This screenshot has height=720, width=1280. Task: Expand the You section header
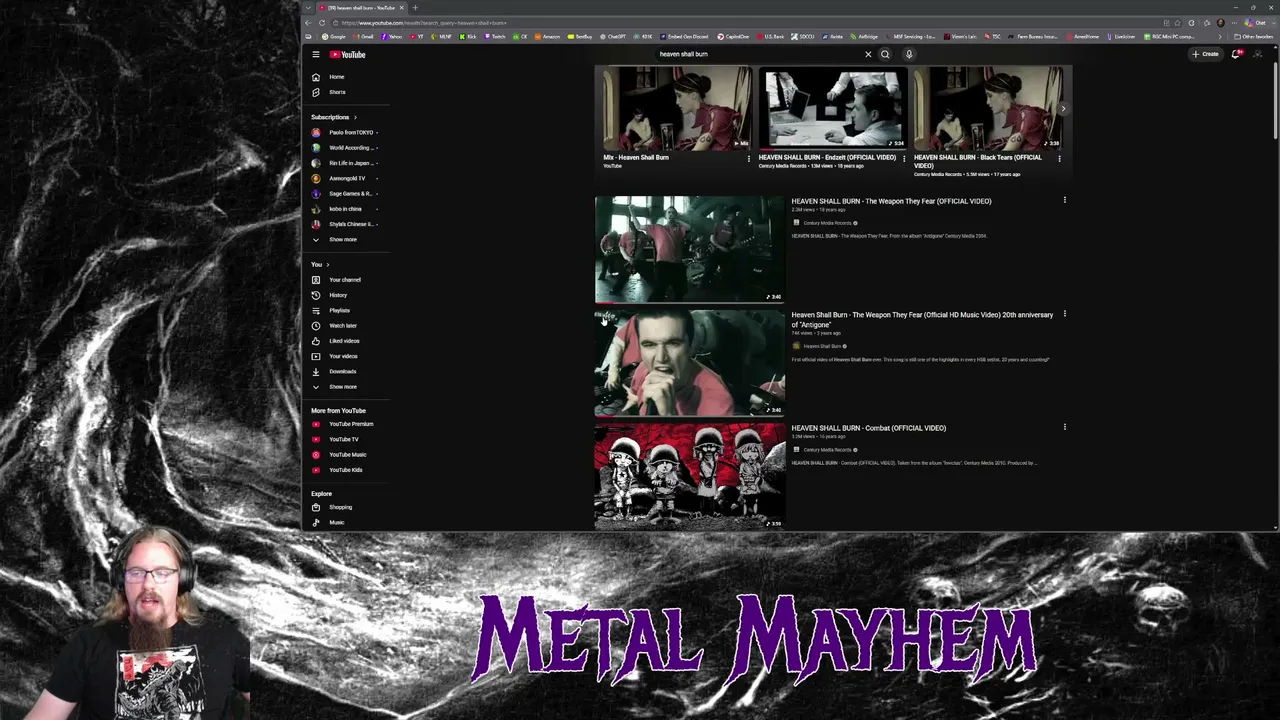[320, 264]
